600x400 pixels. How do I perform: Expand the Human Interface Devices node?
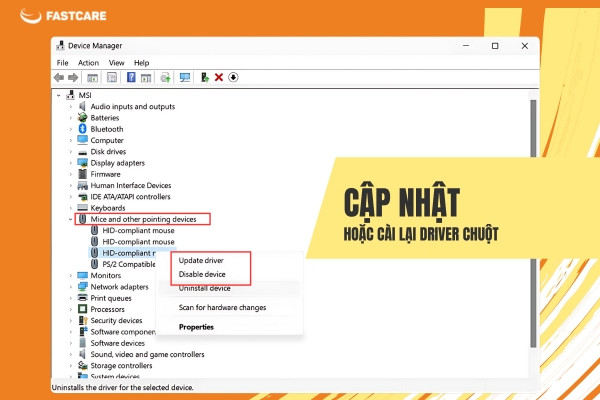pos(70,186)
